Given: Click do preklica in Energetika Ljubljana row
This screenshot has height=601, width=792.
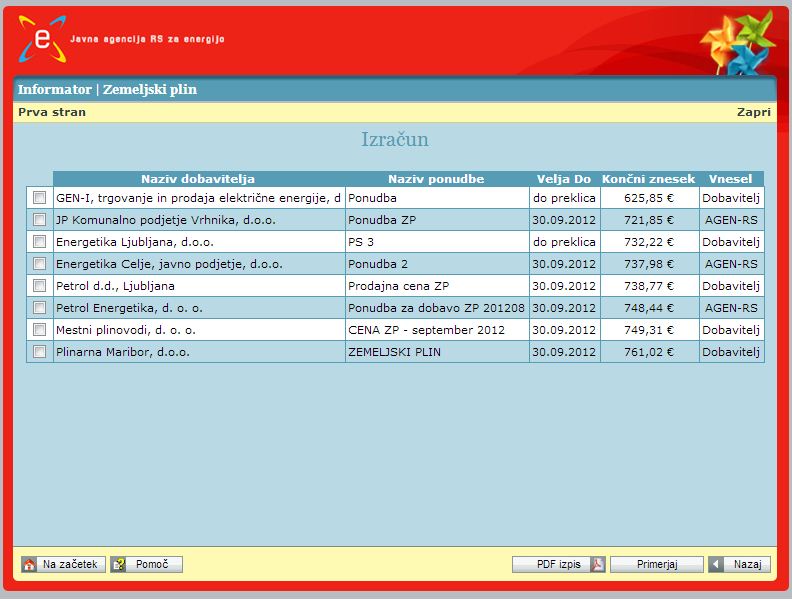Looking at the screenshot, I should tap(564, 242).
